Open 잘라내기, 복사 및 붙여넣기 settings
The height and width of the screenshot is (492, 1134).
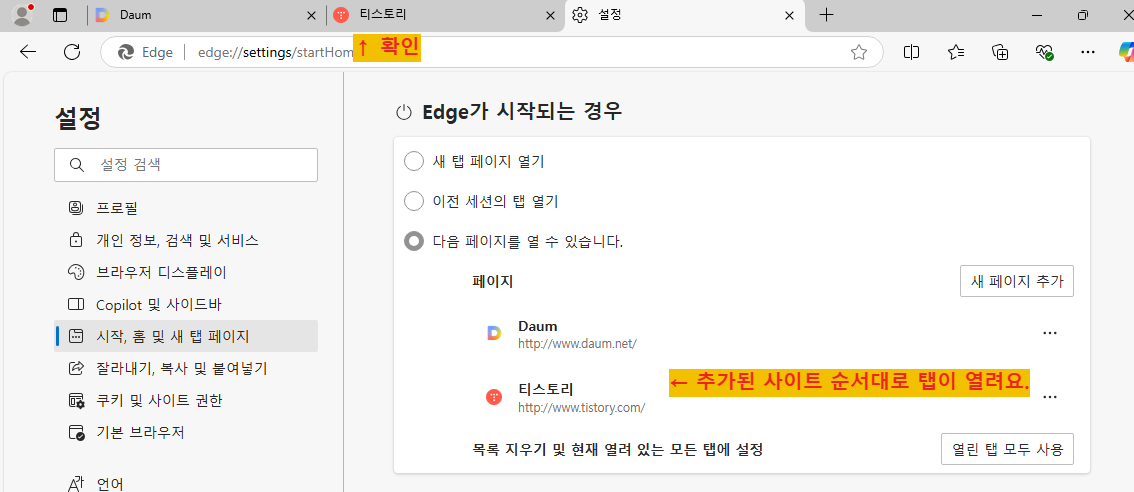coord(186,368)
